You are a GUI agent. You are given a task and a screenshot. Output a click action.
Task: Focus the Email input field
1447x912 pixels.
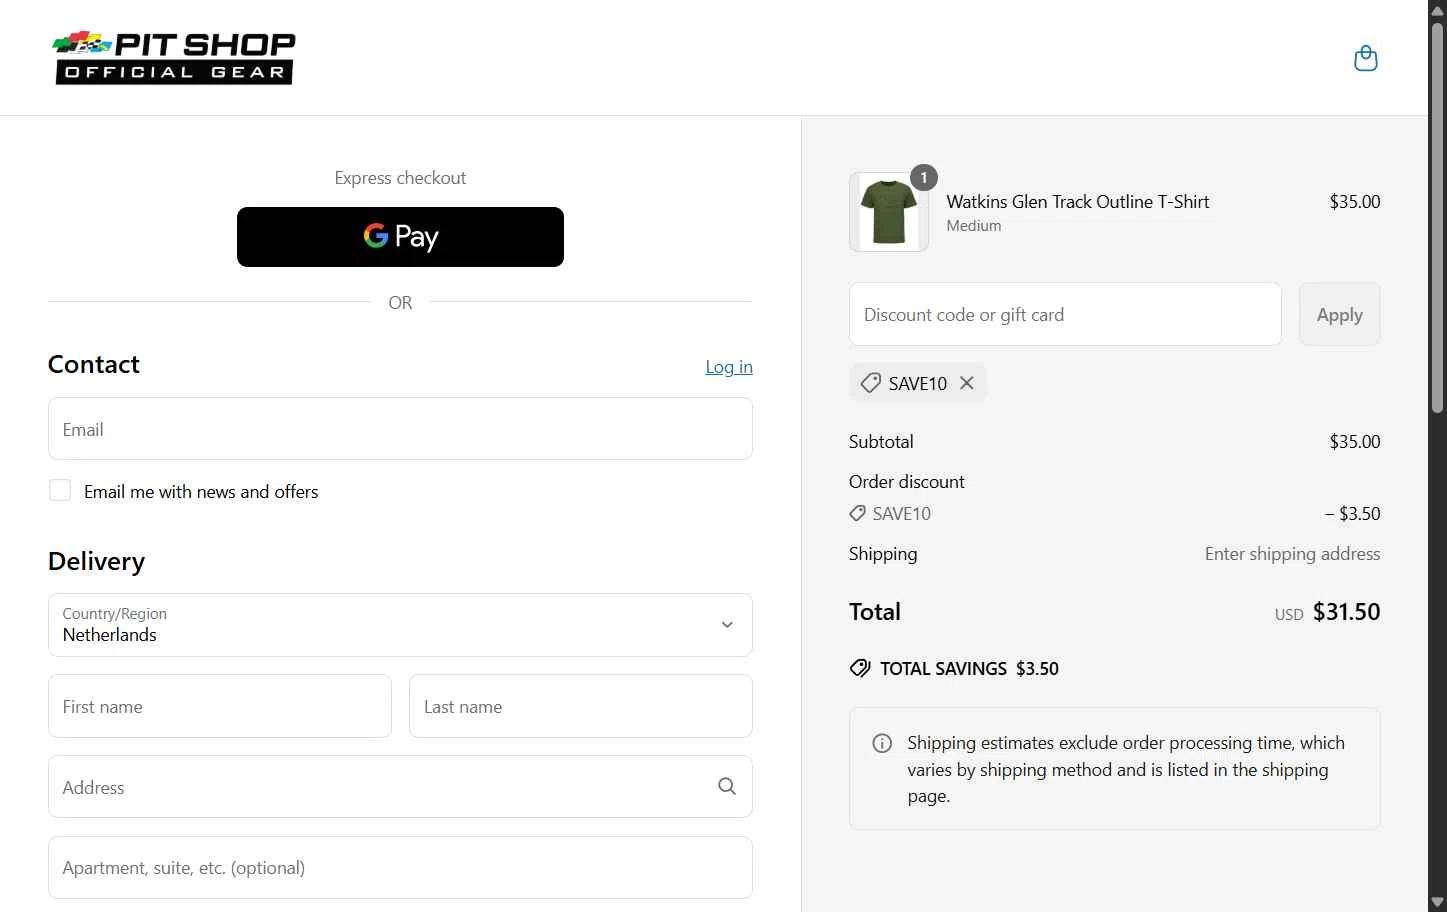click(400, 429)
